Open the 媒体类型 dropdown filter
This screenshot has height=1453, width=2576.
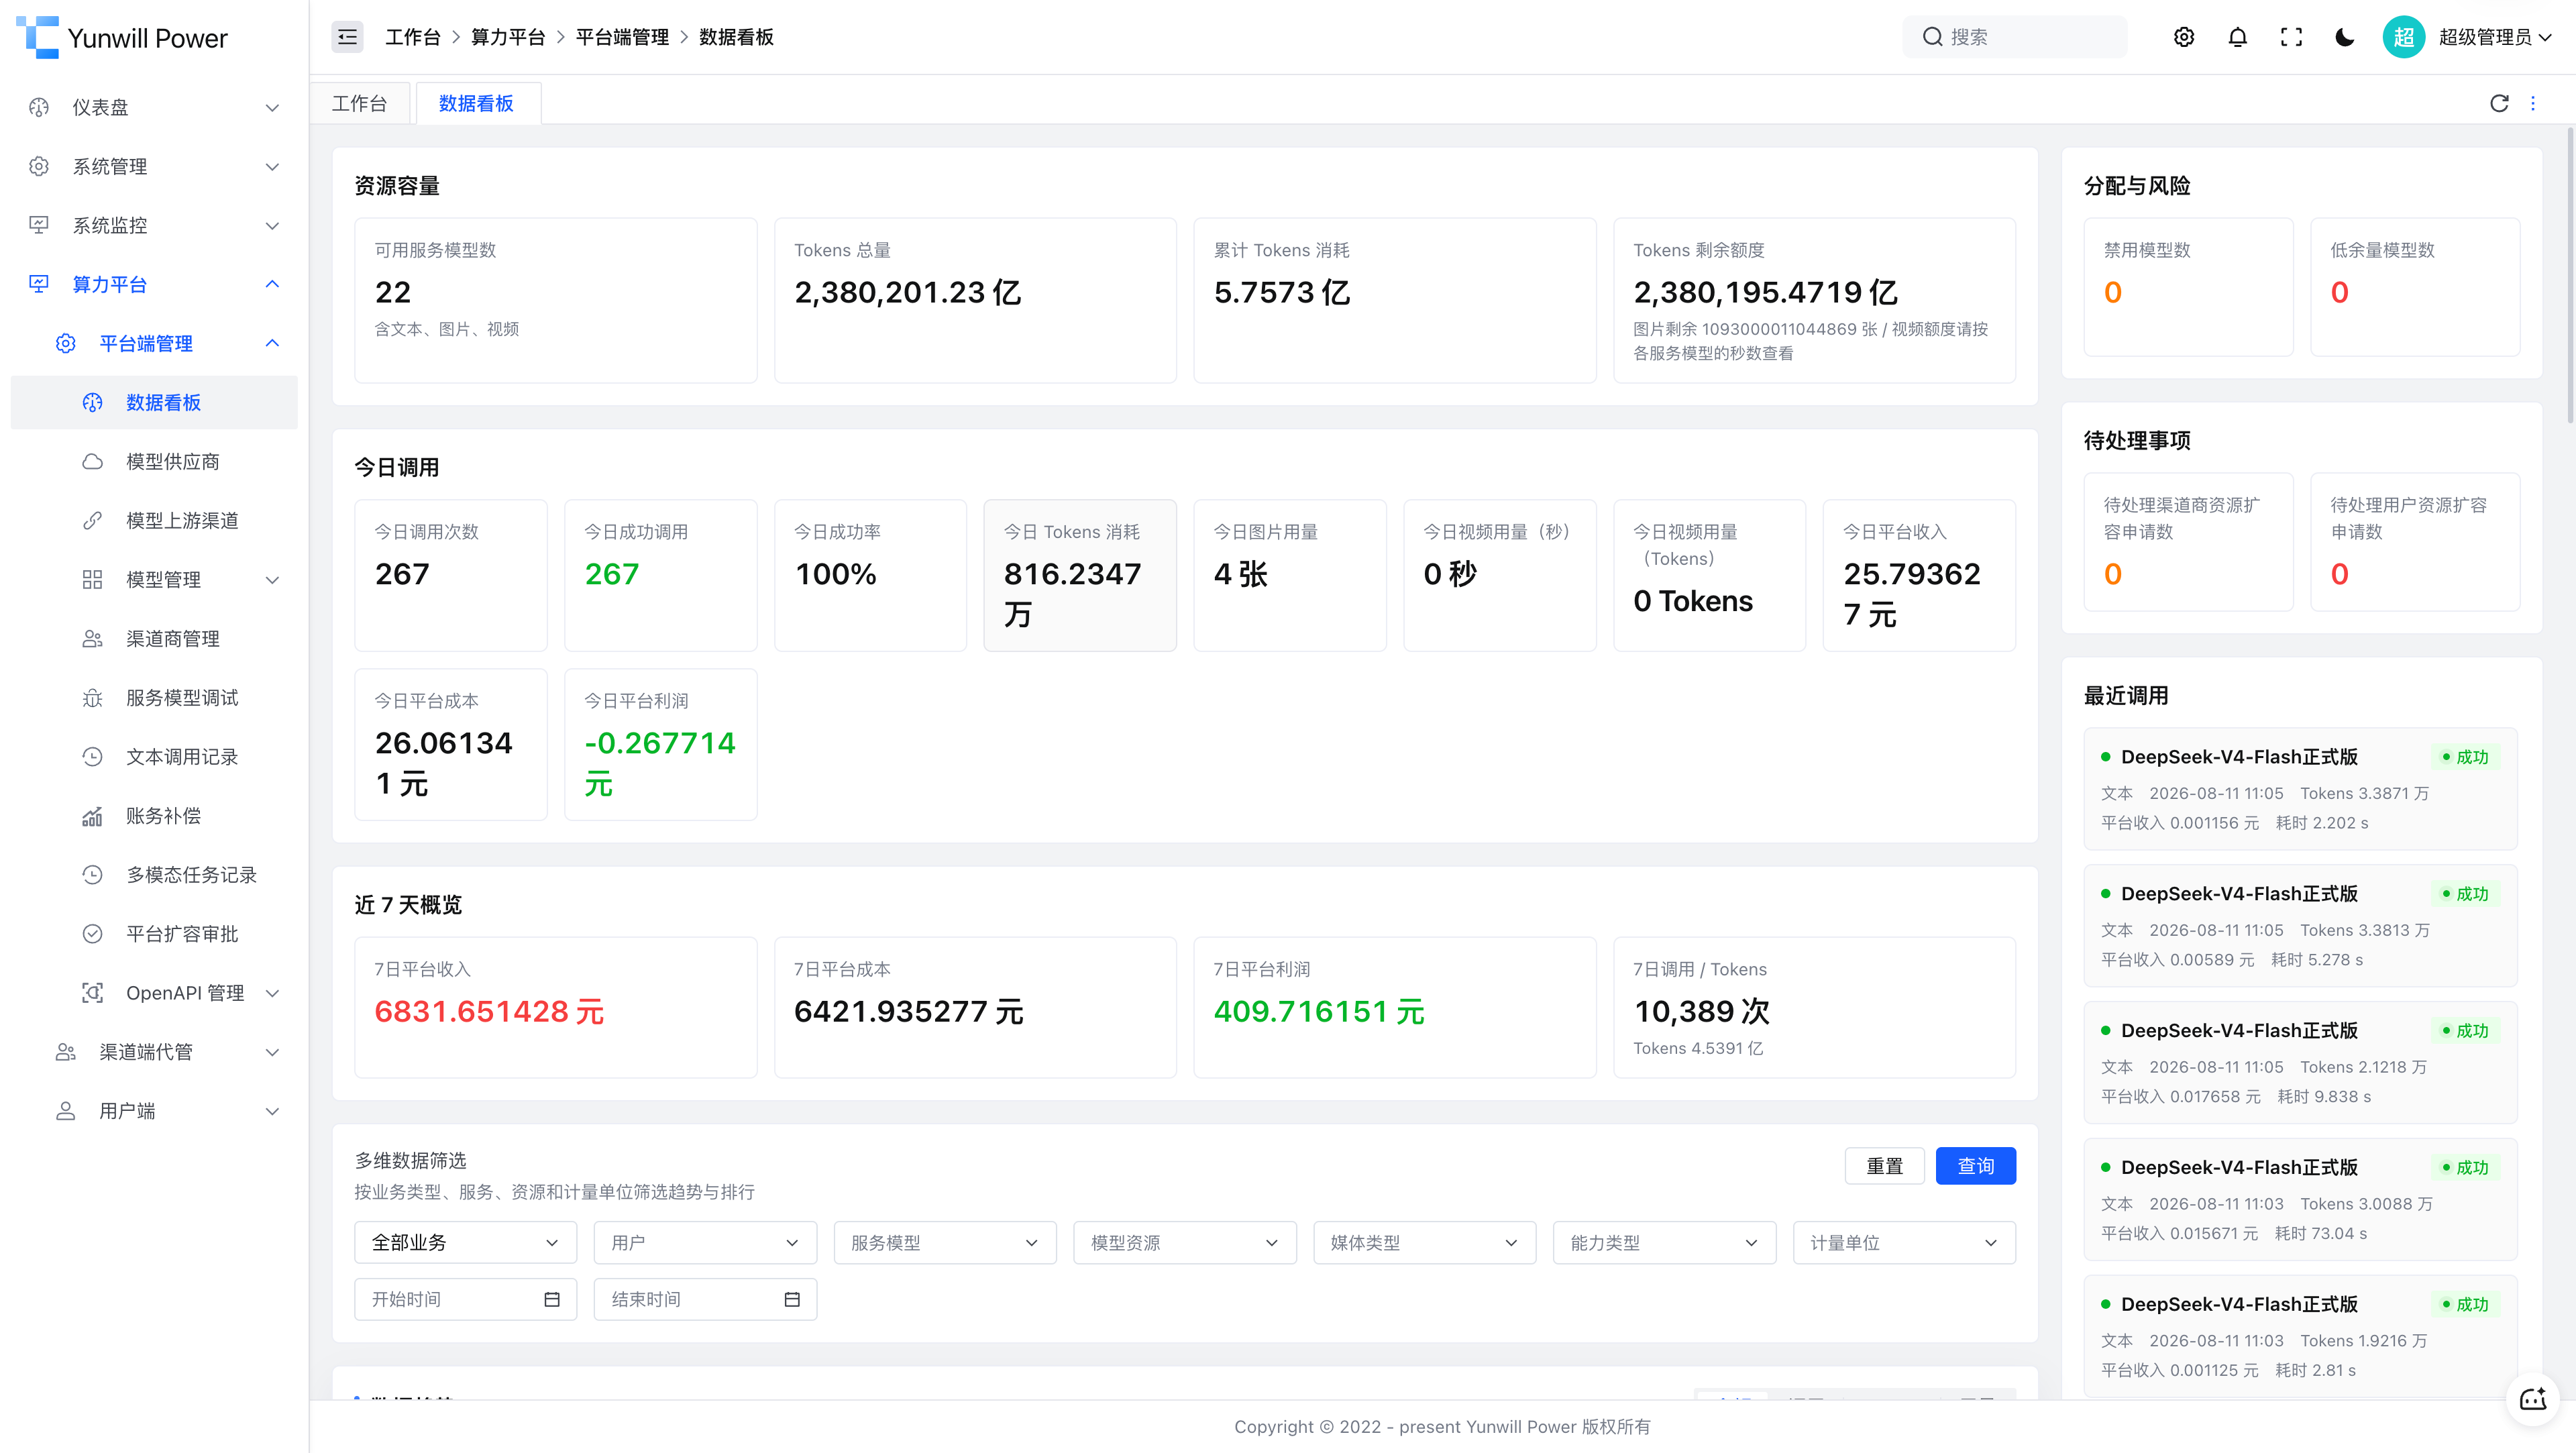(1424, 1242)
